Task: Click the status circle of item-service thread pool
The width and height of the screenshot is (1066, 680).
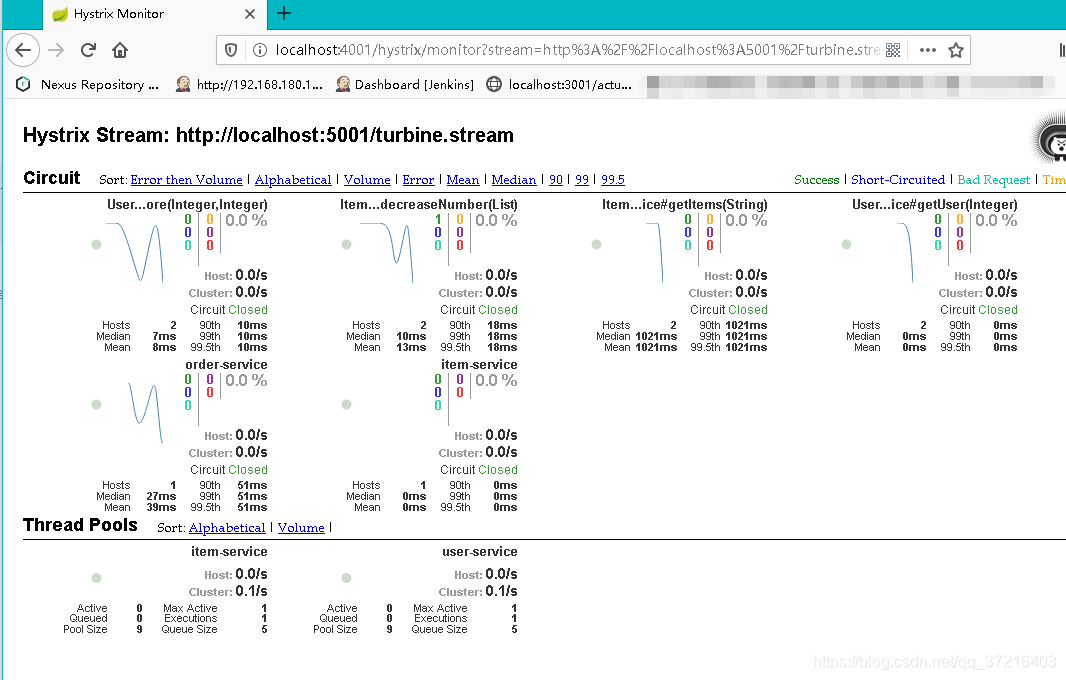Action: point(97,578)
